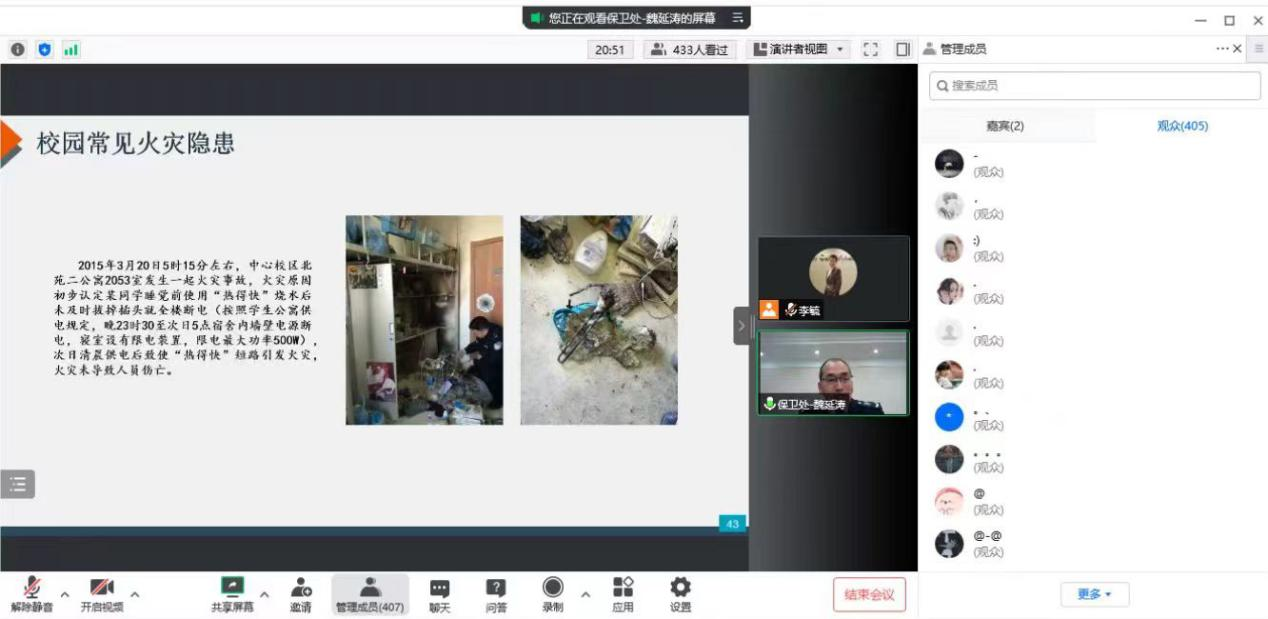Switch to the Guests (嘉宾) tab

[x=1005, y=126]
